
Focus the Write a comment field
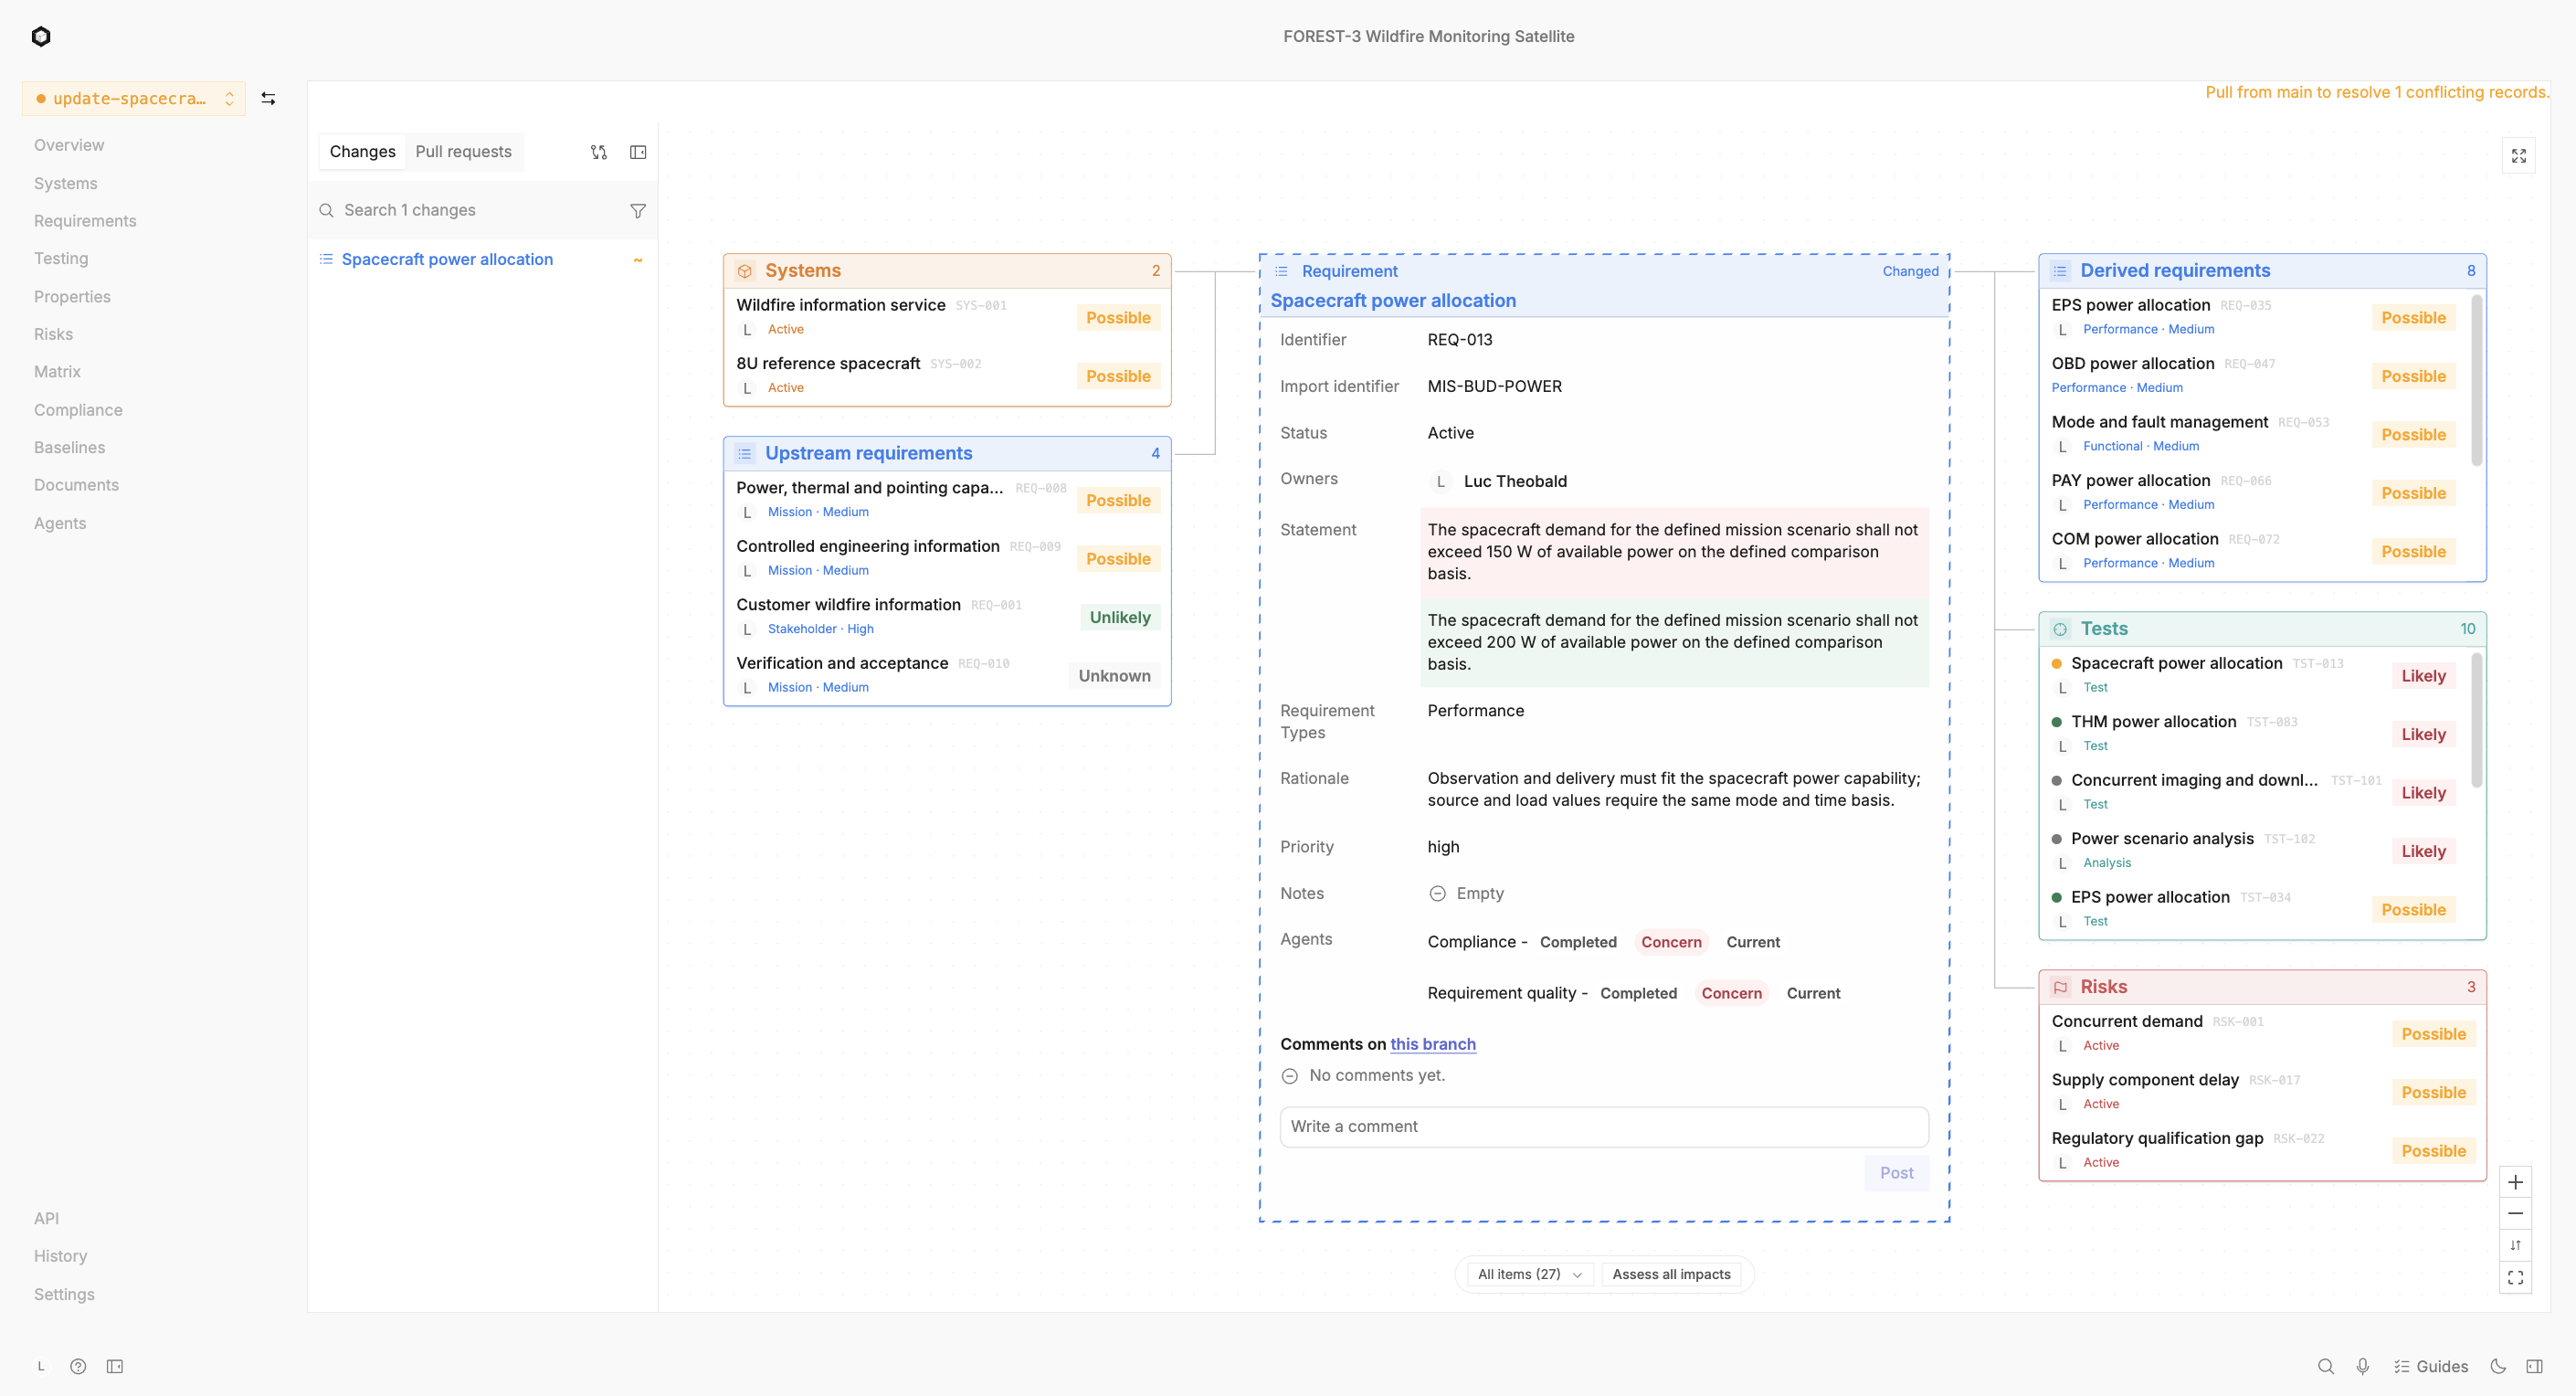[1604, 1126]
